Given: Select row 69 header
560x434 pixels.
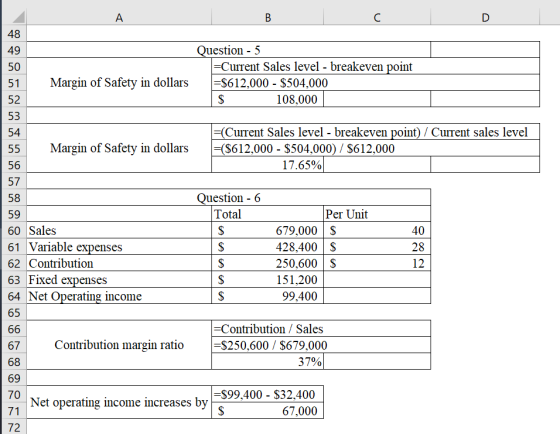Looking at the screenshot, I should (x=14, y=378).
